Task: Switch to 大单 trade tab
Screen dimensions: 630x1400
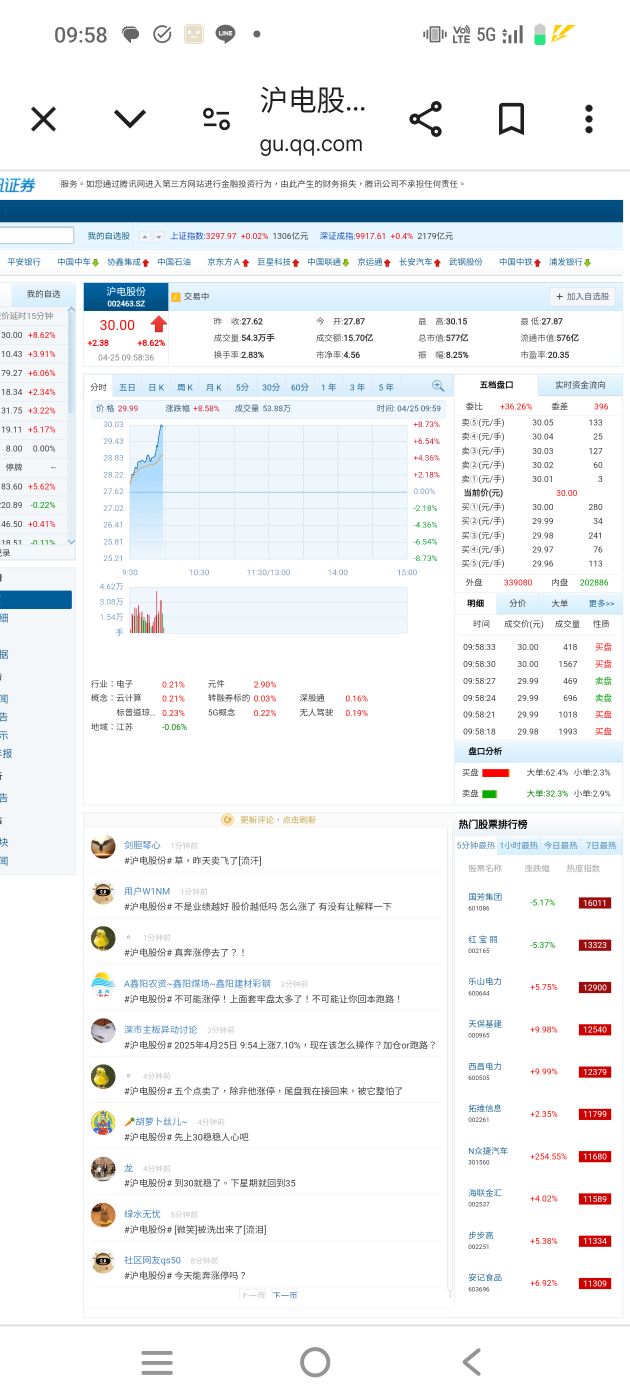Action: point(559,603)
